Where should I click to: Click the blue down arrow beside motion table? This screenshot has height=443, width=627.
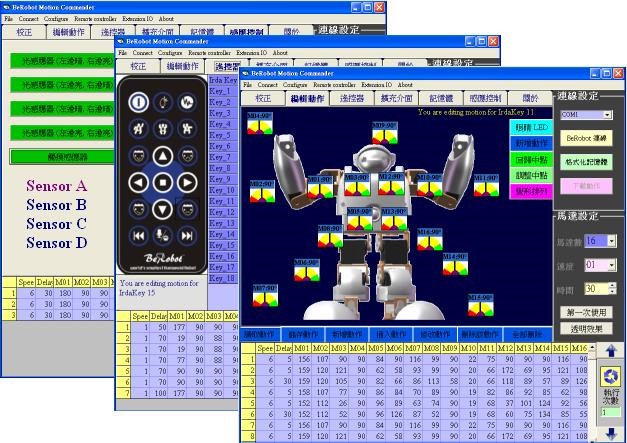pyautogui.click(x=611, y=433)
